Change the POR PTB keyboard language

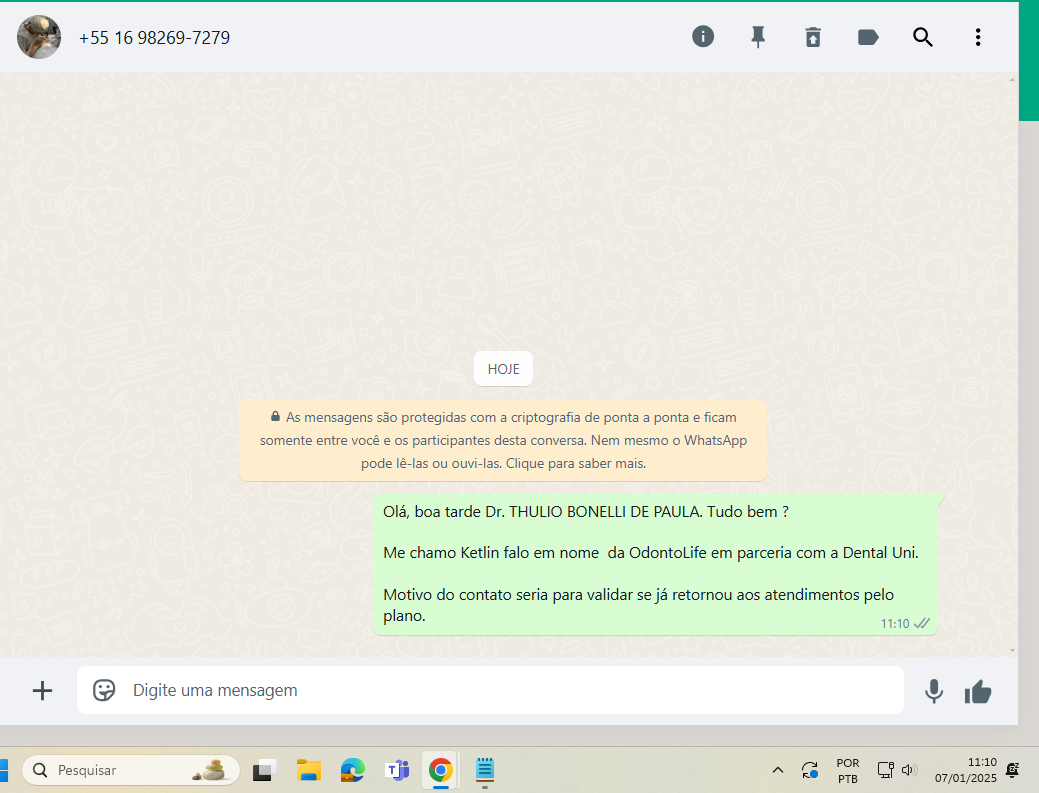pyautogui.click(x=848, y=770)
